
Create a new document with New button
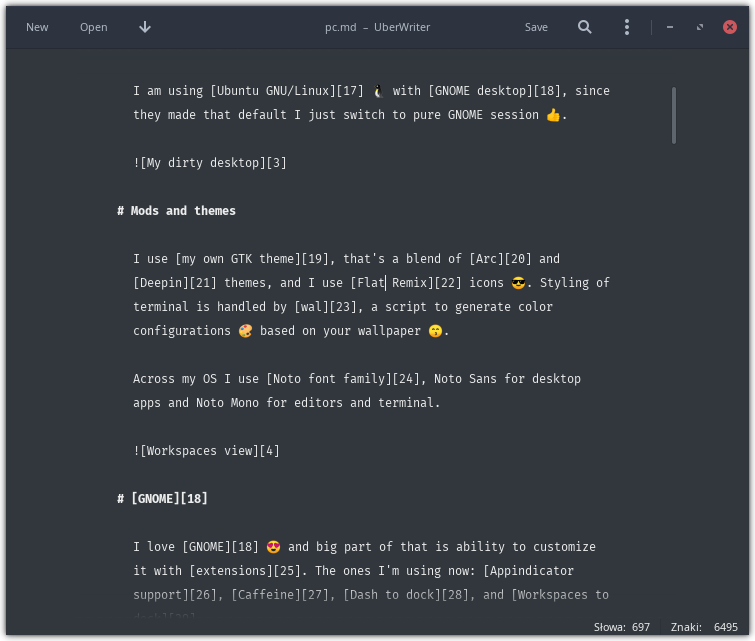[x=37, y=27]
